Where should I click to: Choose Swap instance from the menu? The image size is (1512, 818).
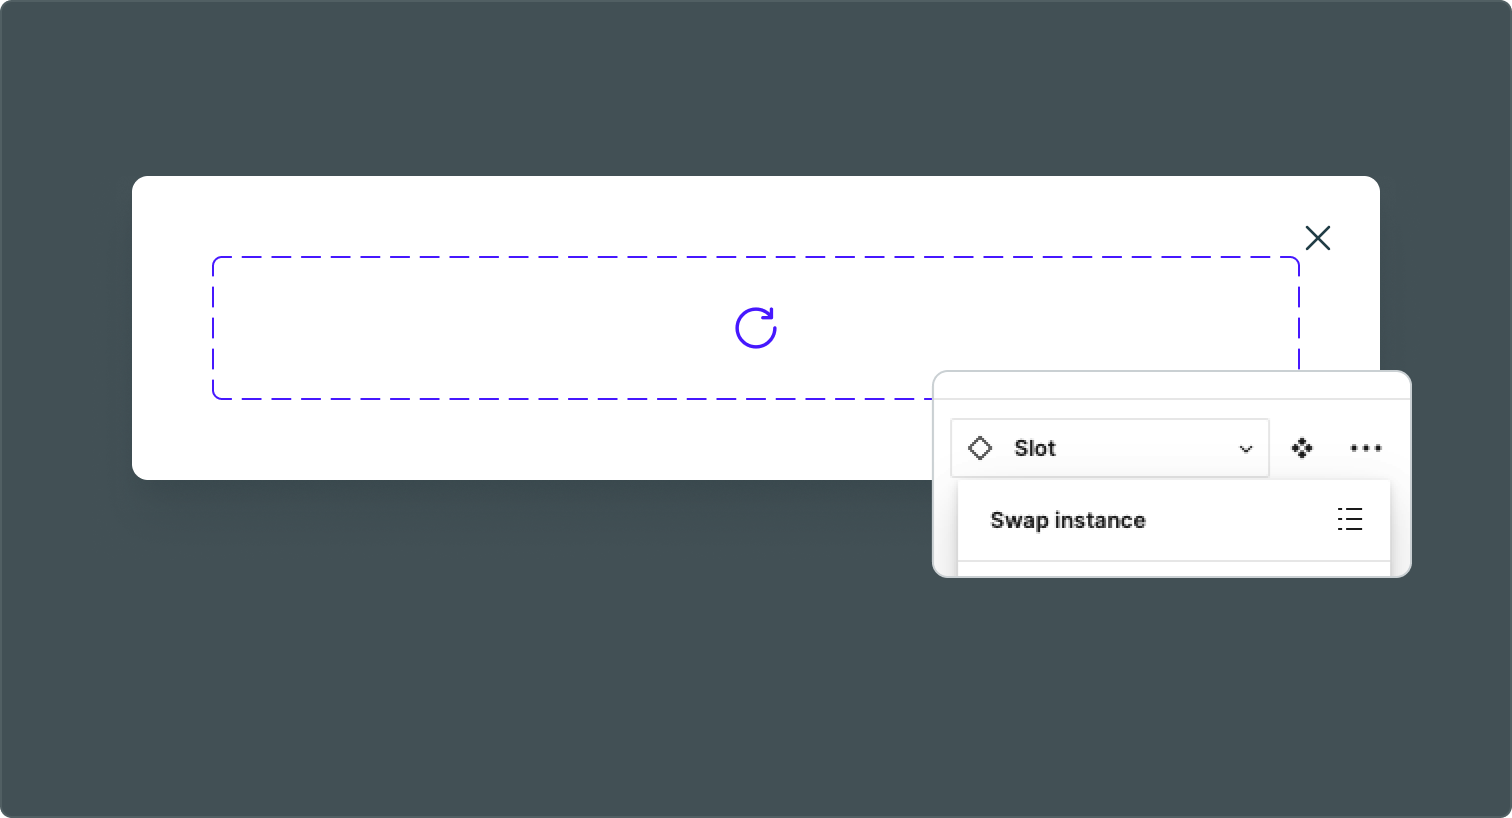pos(1067,520)
